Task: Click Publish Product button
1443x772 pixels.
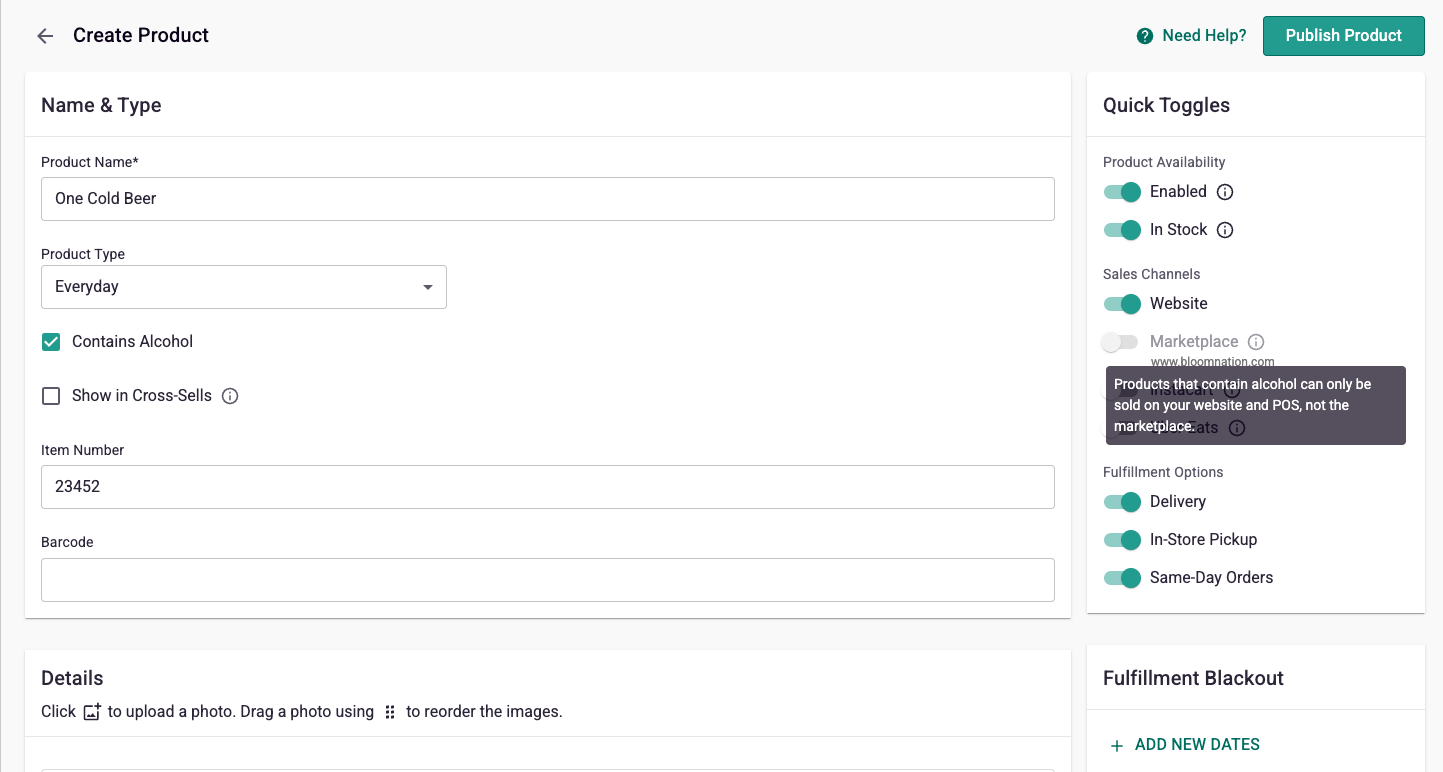Action: (x=1344, y=36)
